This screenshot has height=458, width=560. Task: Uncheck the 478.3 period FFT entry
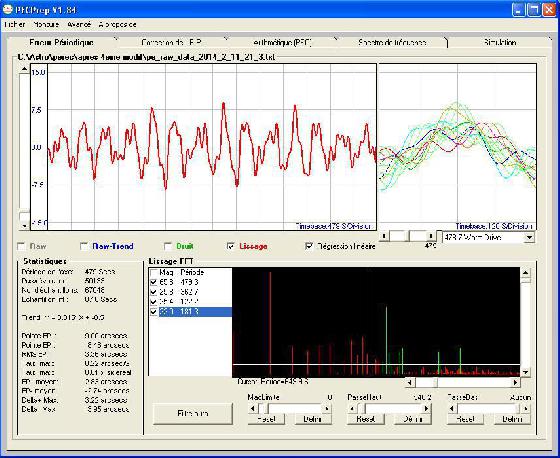pos(154,282)
